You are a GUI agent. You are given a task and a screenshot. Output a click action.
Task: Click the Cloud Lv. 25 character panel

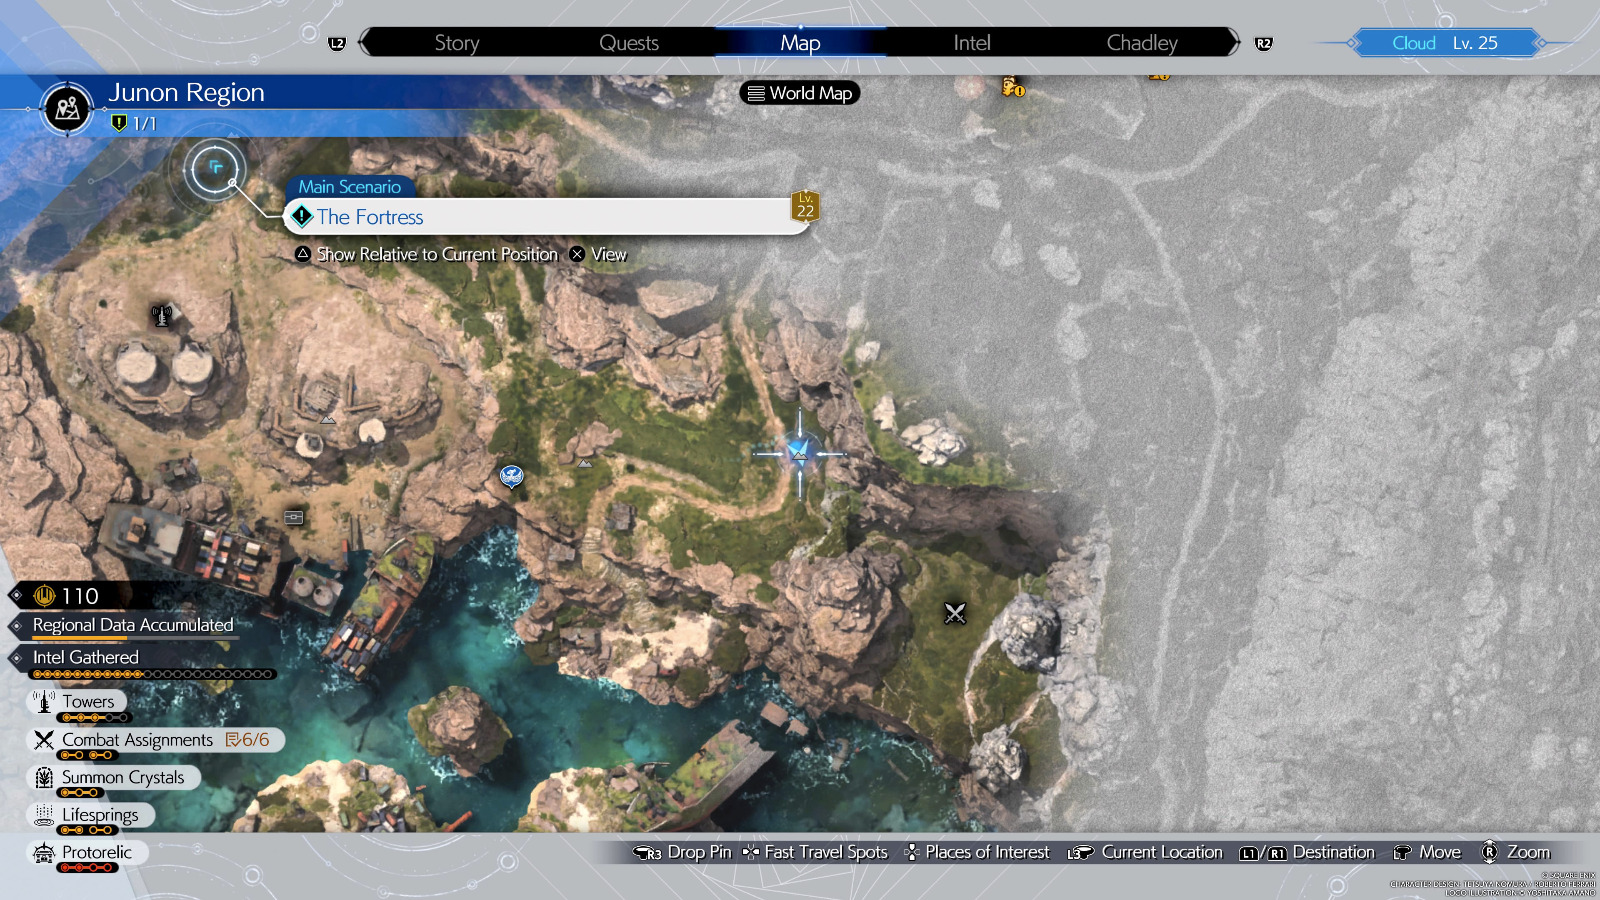click(x=1446, y=42)
